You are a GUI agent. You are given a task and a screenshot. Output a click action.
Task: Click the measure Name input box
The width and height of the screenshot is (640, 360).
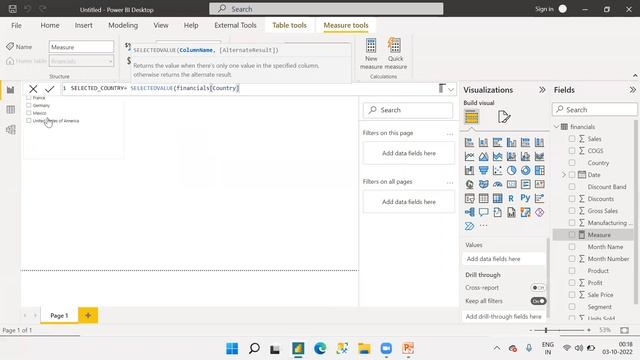point(82,47)
